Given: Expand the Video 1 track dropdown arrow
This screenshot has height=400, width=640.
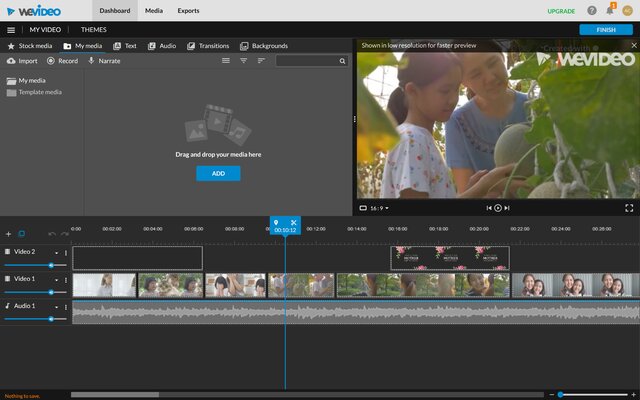Looking at the screenshot, I should click(x=56, y=280).
